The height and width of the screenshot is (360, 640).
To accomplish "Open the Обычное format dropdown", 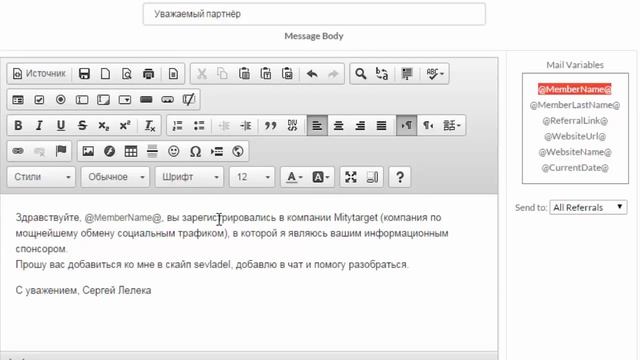I will (x=115, y=177).
